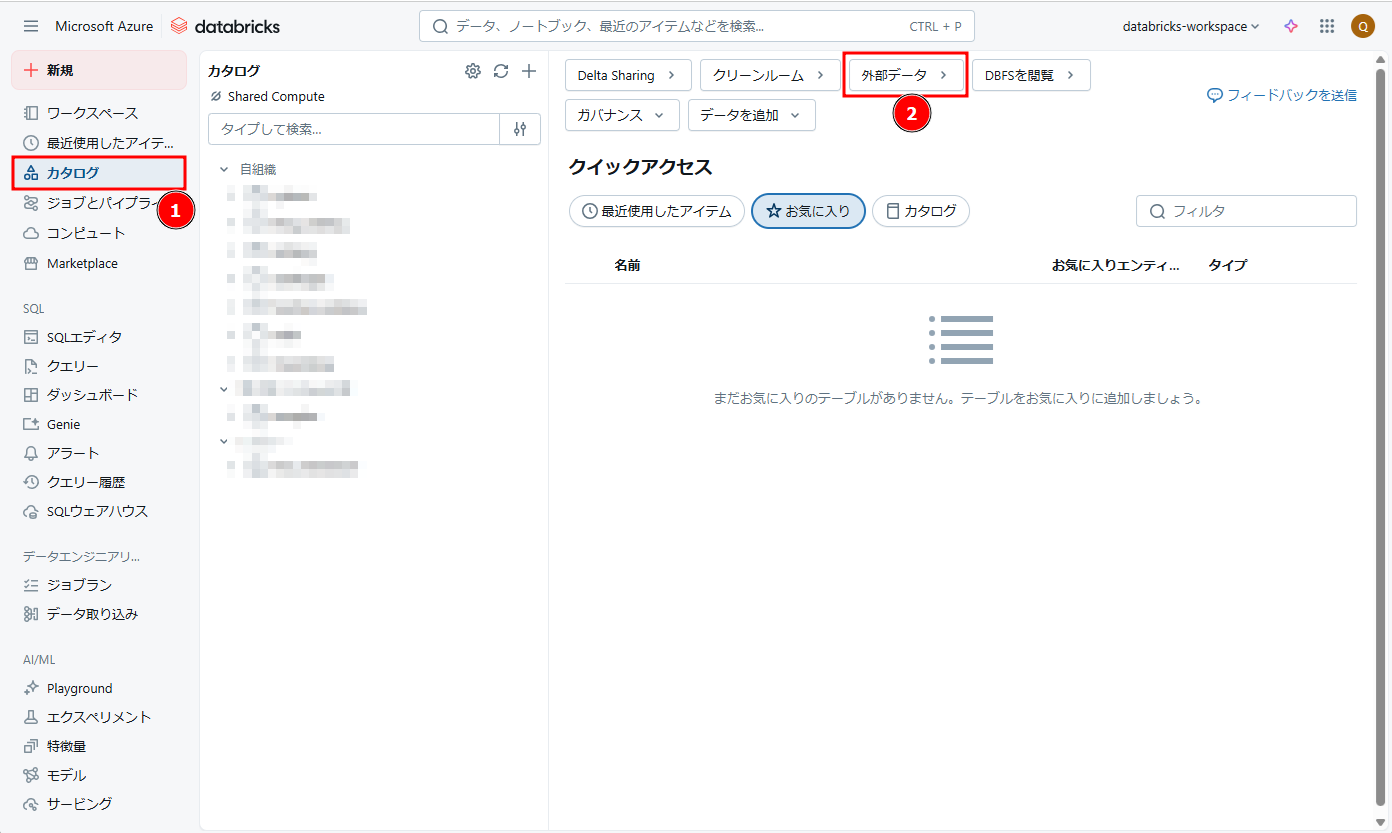Screen dimensions: 1392x833
Task: Go to Marketplace in the sidebar
Action: click(82, 263)
